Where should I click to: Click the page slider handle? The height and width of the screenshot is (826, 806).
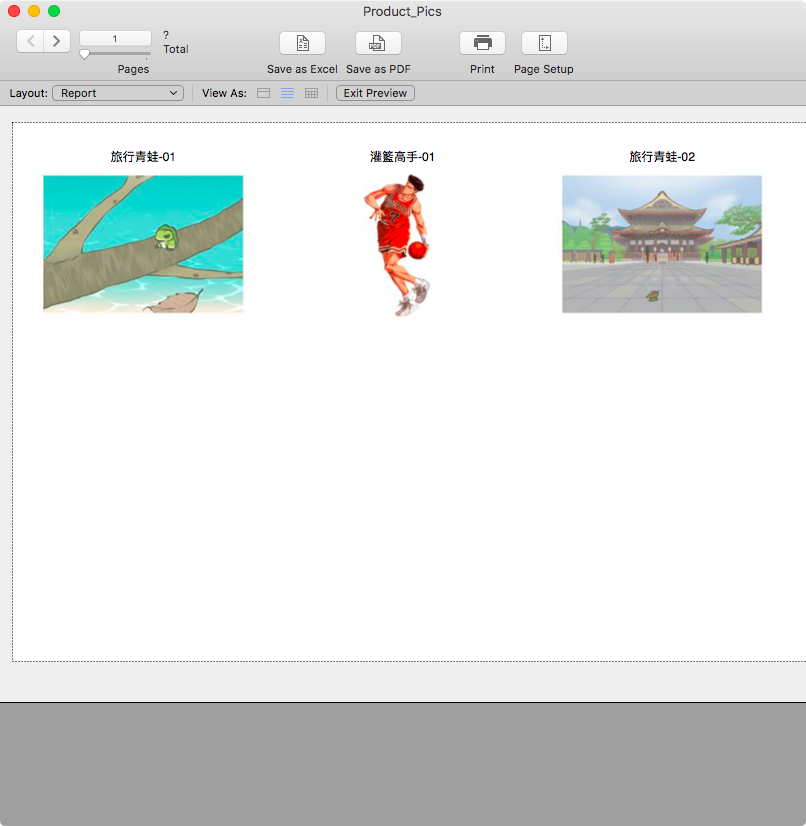[84, 54]
